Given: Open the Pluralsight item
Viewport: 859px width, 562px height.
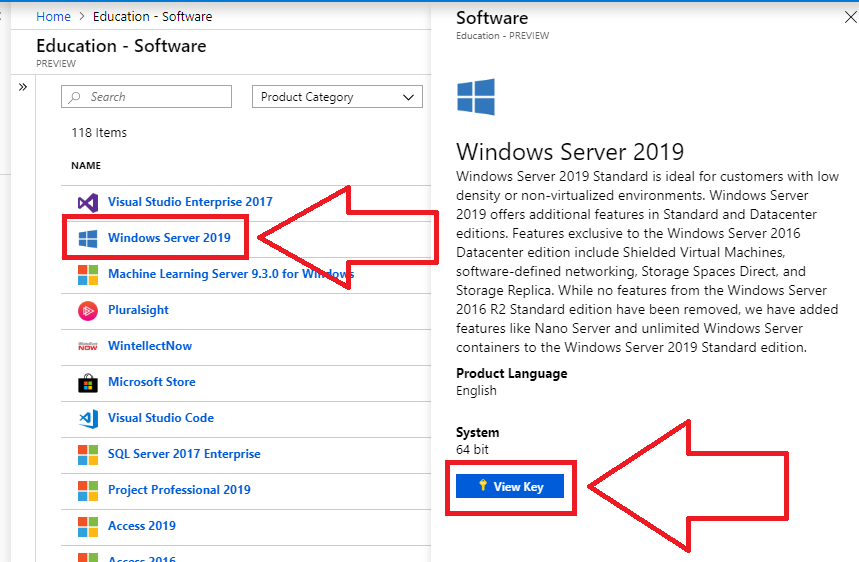Looking at the screenshot, I should (x=138, y=310).
